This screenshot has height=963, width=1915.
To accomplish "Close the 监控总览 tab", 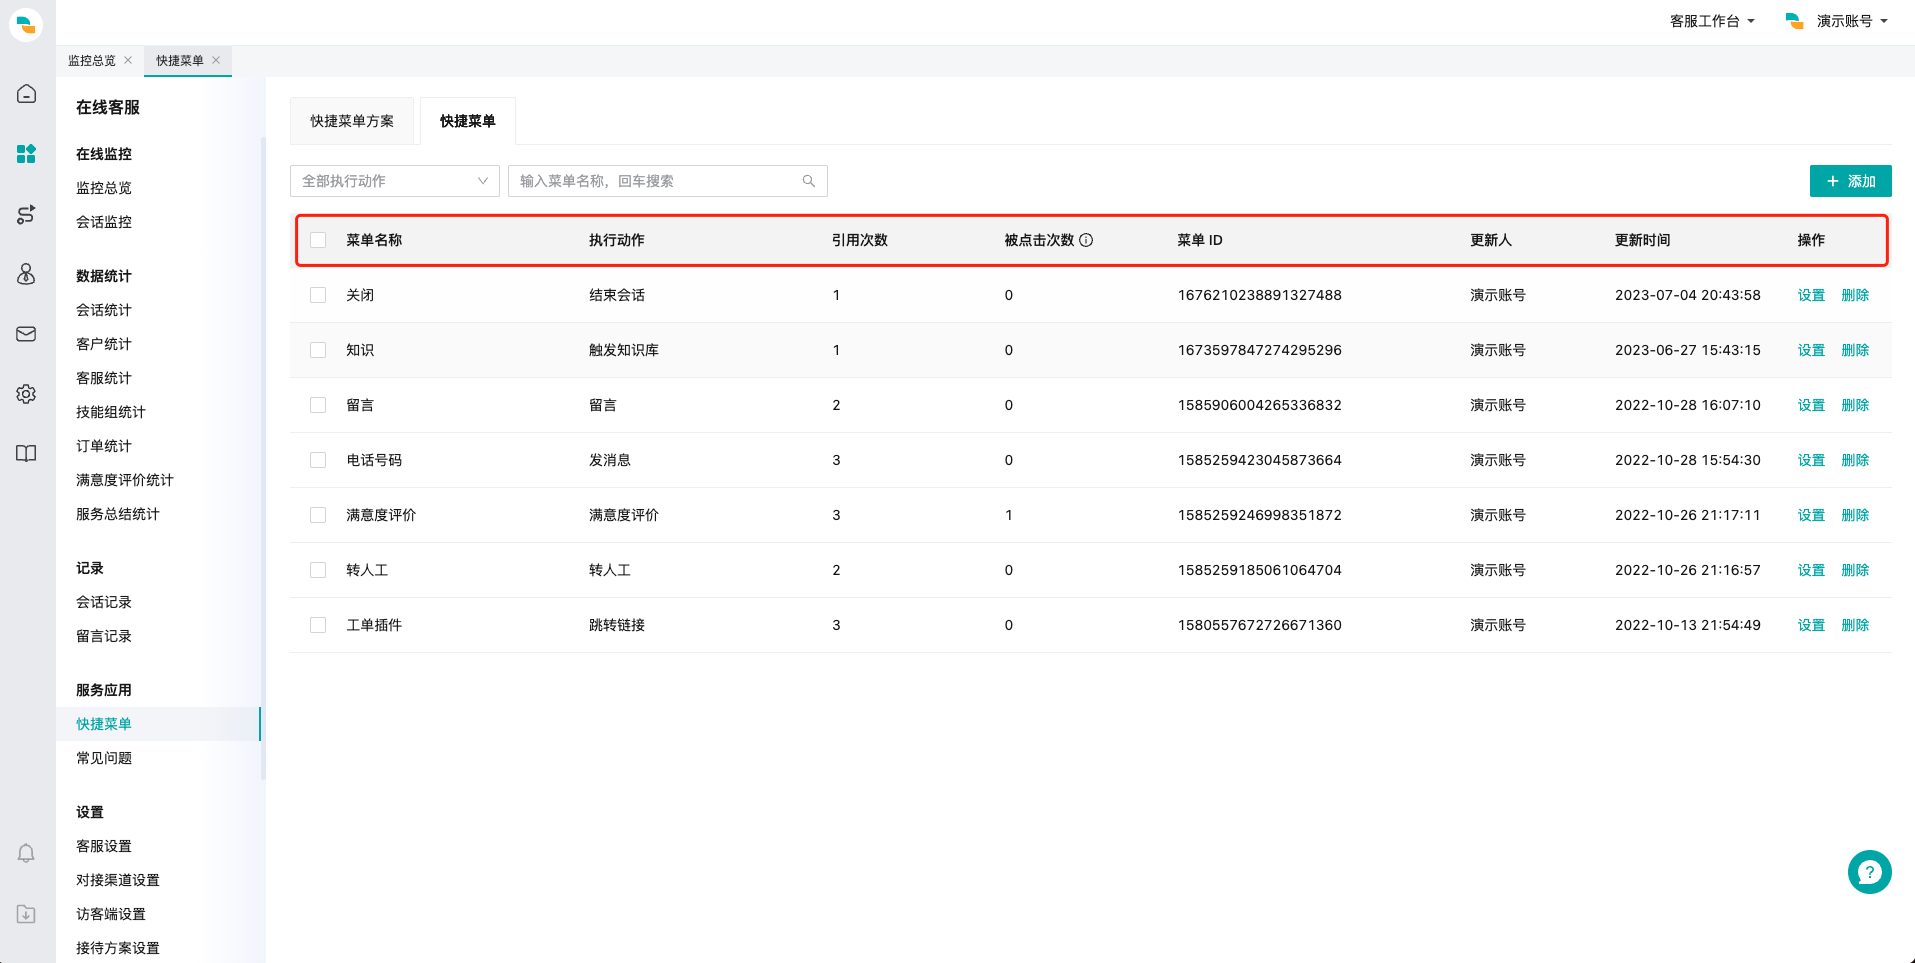I will [x=128, y=60].
